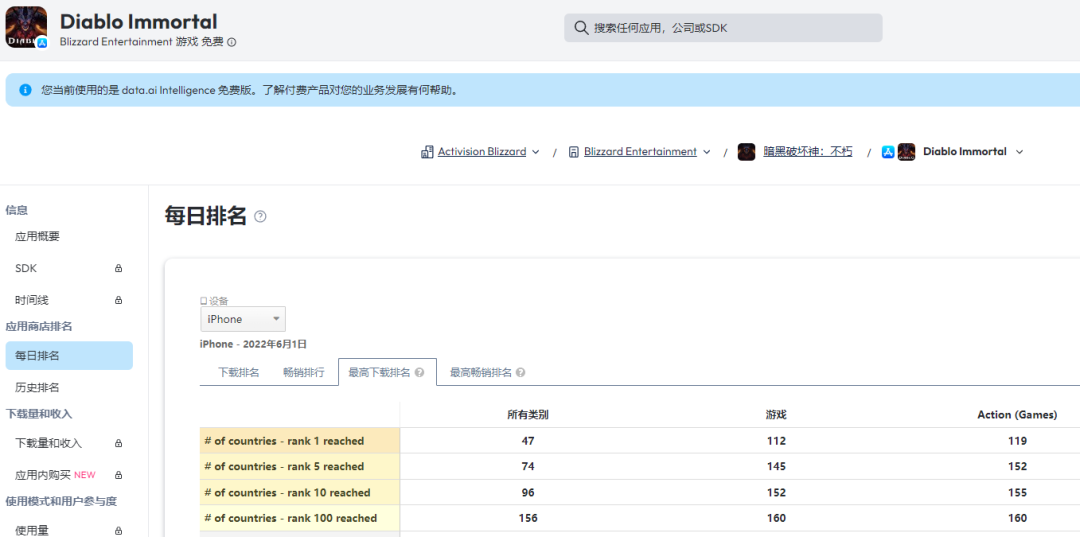1080x537 pixels.
Task: Click the 暗黑破坏神 app thumbnail in breadcrumb
Action: 747,151
